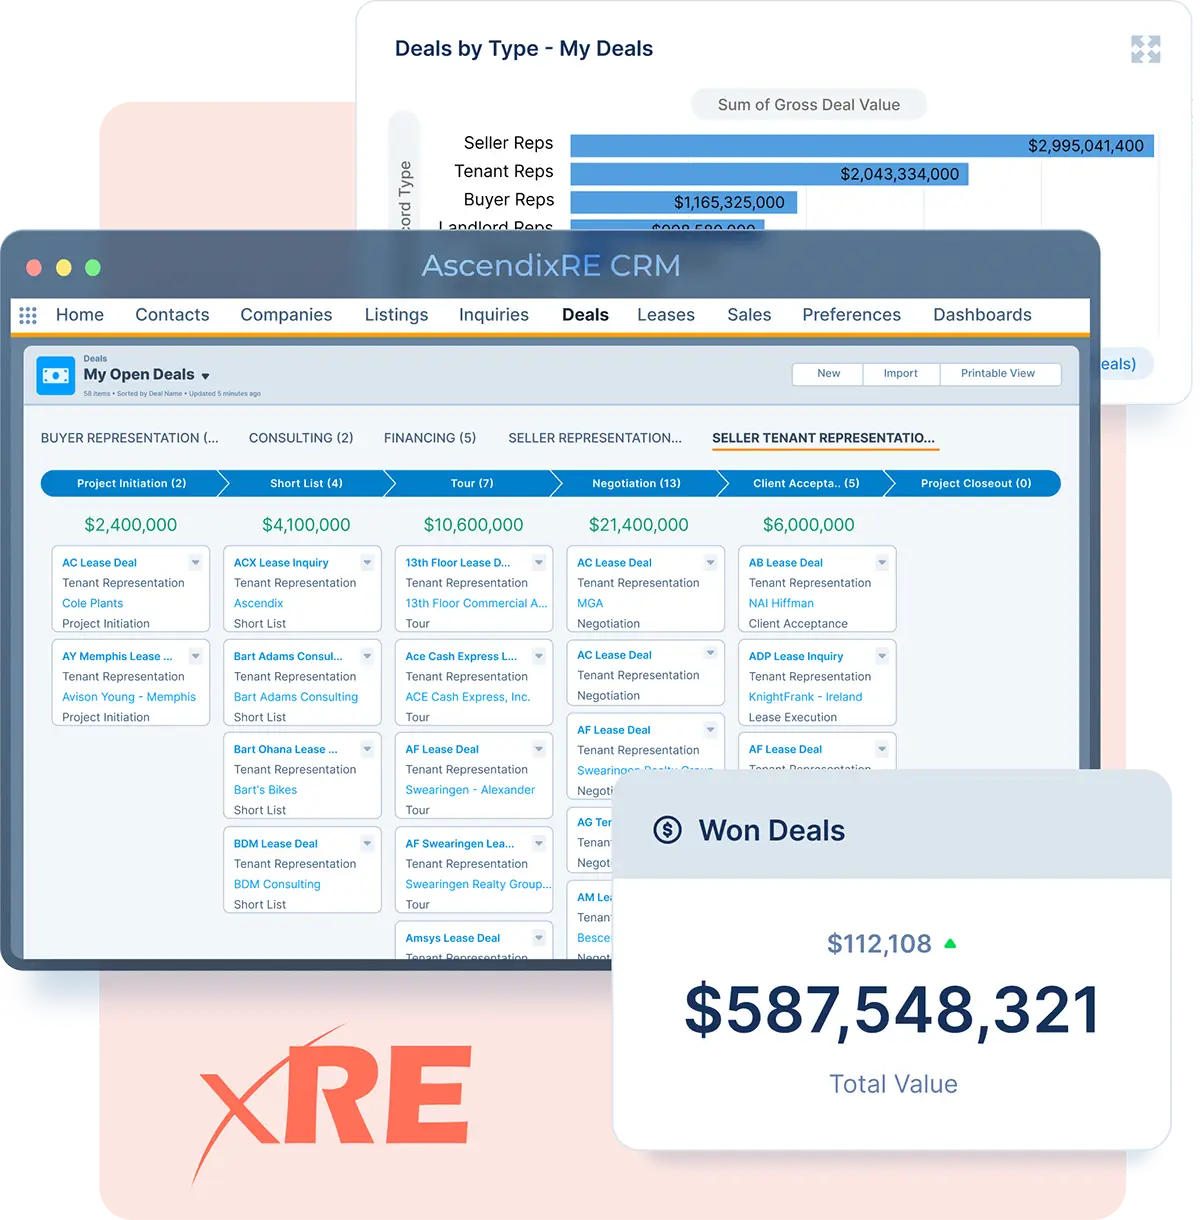Switch to the Sales tab
Viewport: 1200px width, 1220px height.
pos(749,315)
